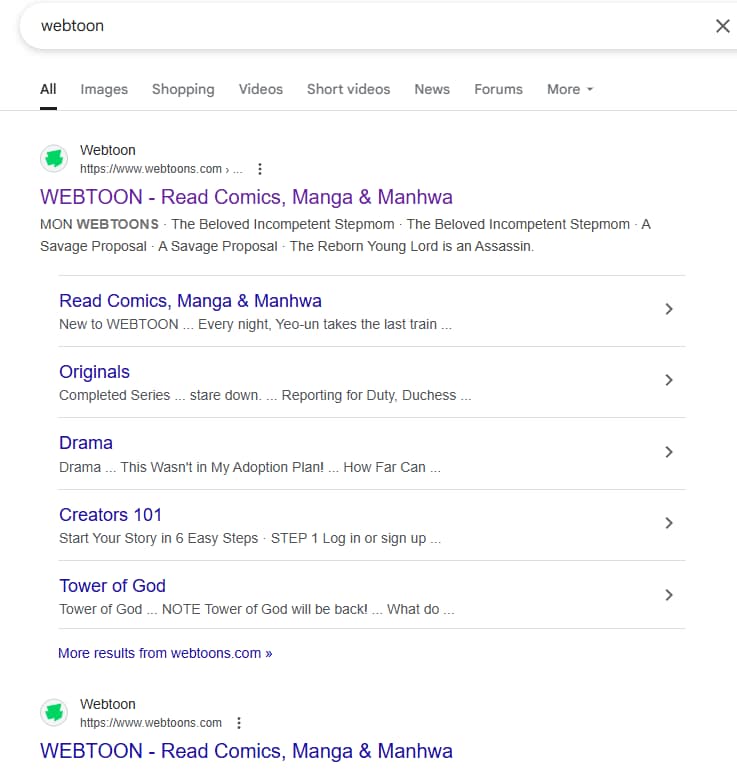Switch to the Images tab

pos(104,89)
